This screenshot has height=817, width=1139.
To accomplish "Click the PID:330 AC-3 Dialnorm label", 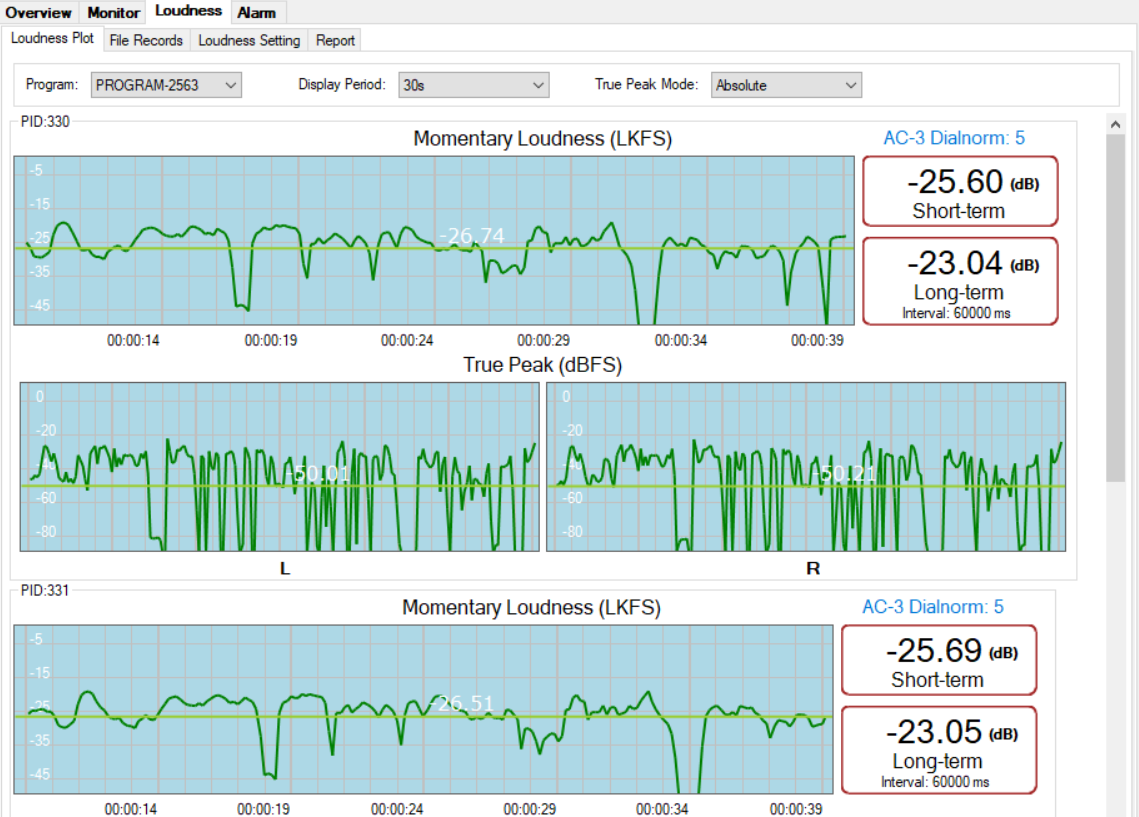I will pyautogui.click(x=954, y=139).
